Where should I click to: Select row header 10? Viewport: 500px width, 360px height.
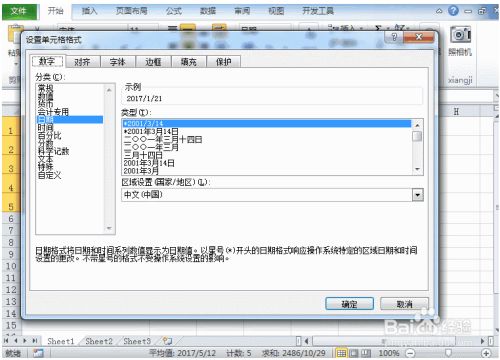[11, 266]
